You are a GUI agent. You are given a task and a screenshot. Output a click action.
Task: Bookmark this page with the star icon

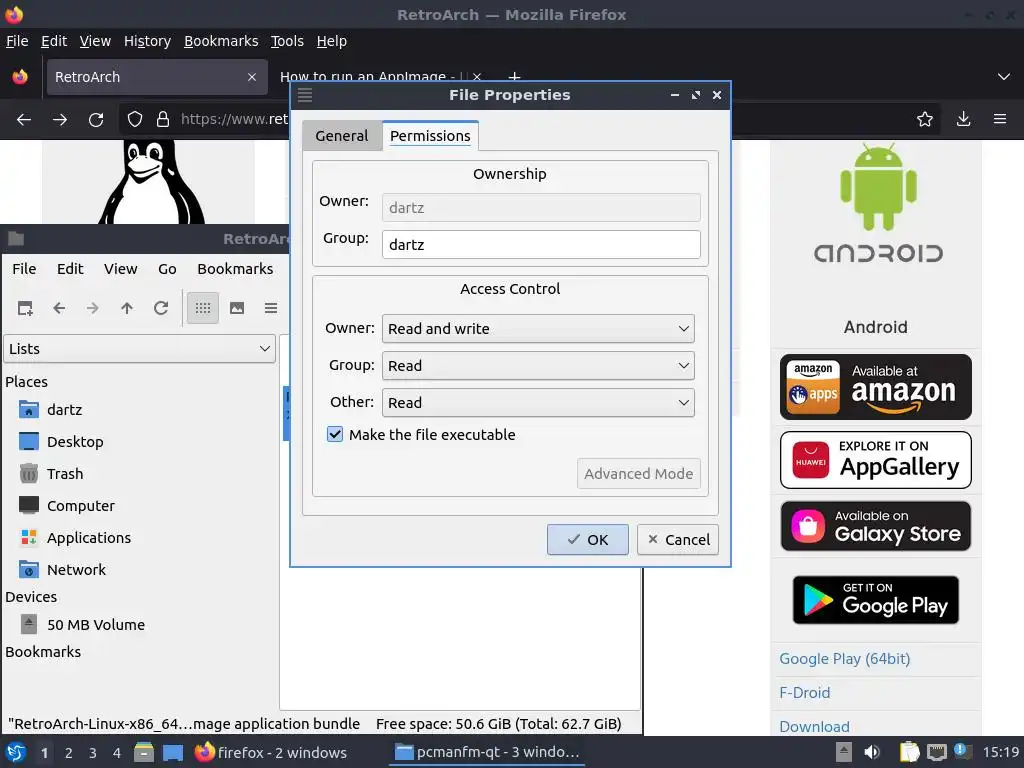[x=924, y=120]
